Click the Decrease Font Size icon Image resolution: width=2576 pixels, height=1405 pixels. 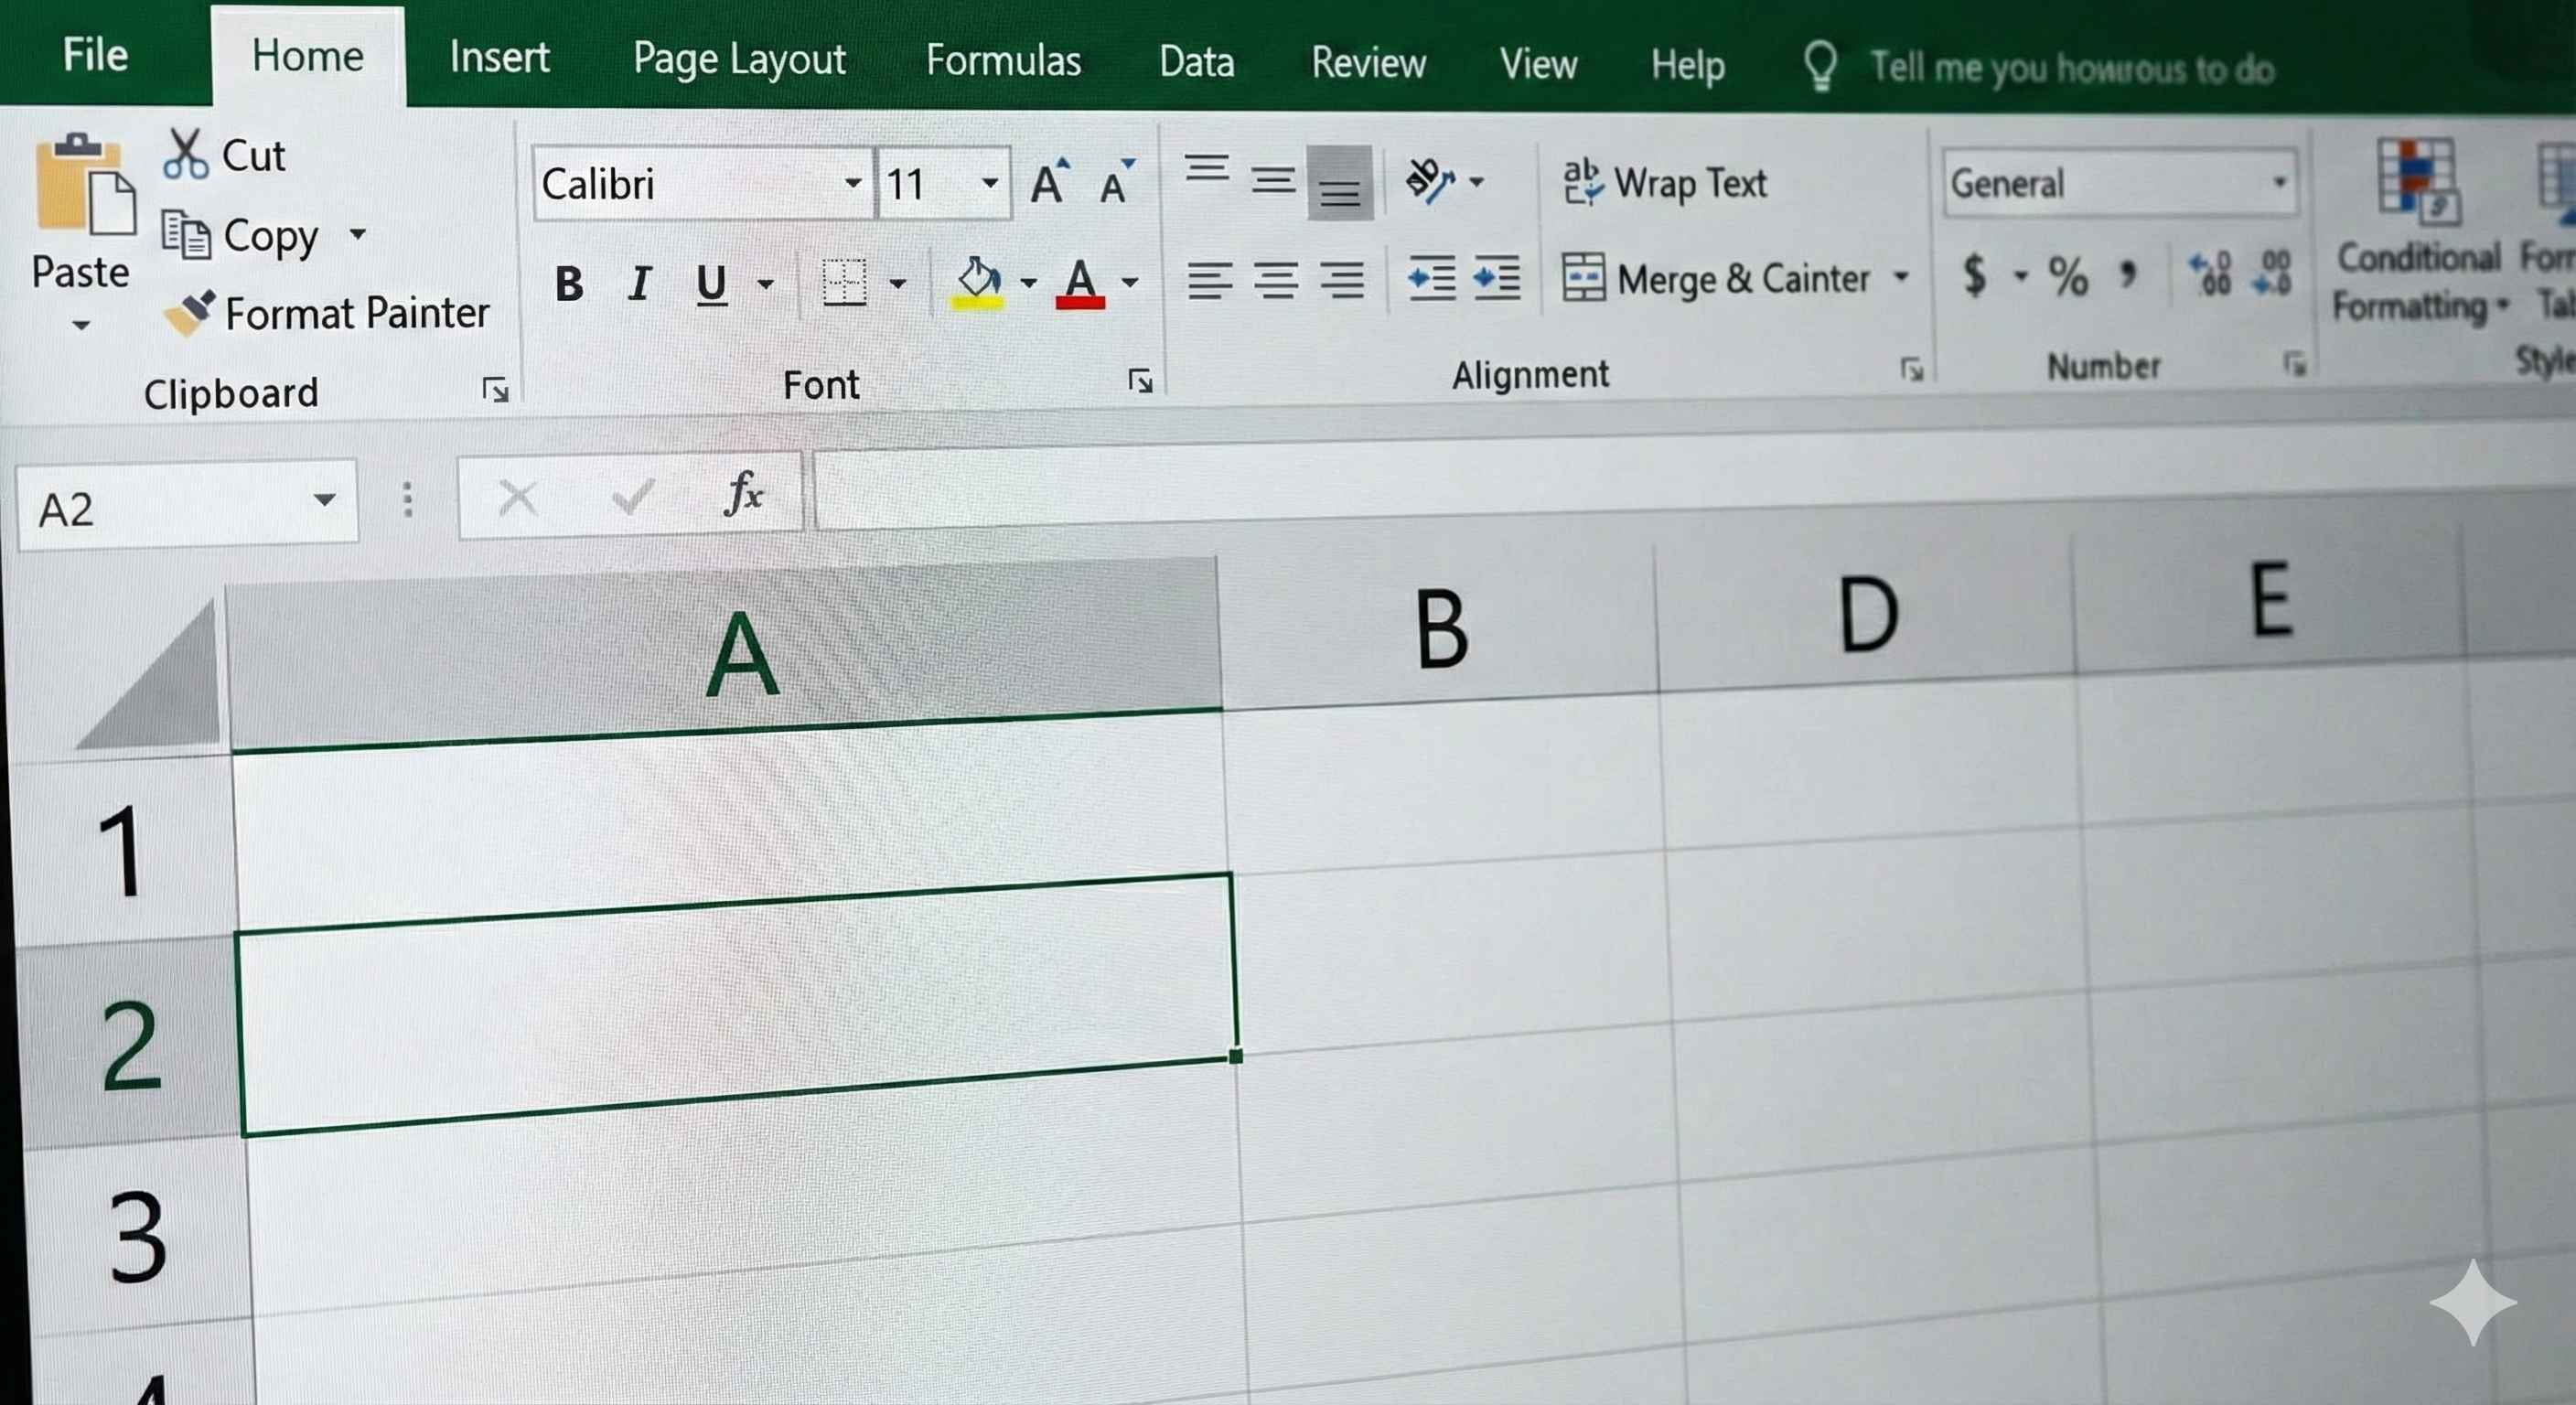pyautogui.click(x=1116, y=182)
